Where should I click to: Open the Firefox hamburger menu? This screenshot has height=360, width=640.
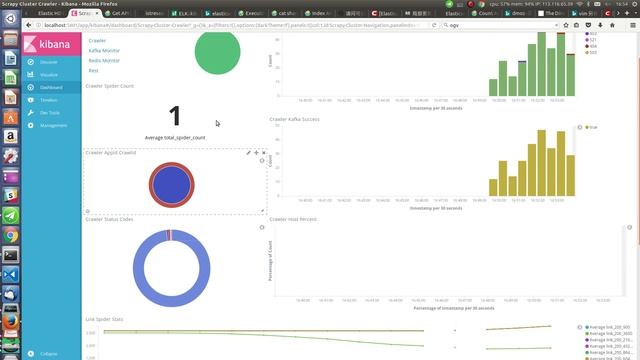point(633,25)
